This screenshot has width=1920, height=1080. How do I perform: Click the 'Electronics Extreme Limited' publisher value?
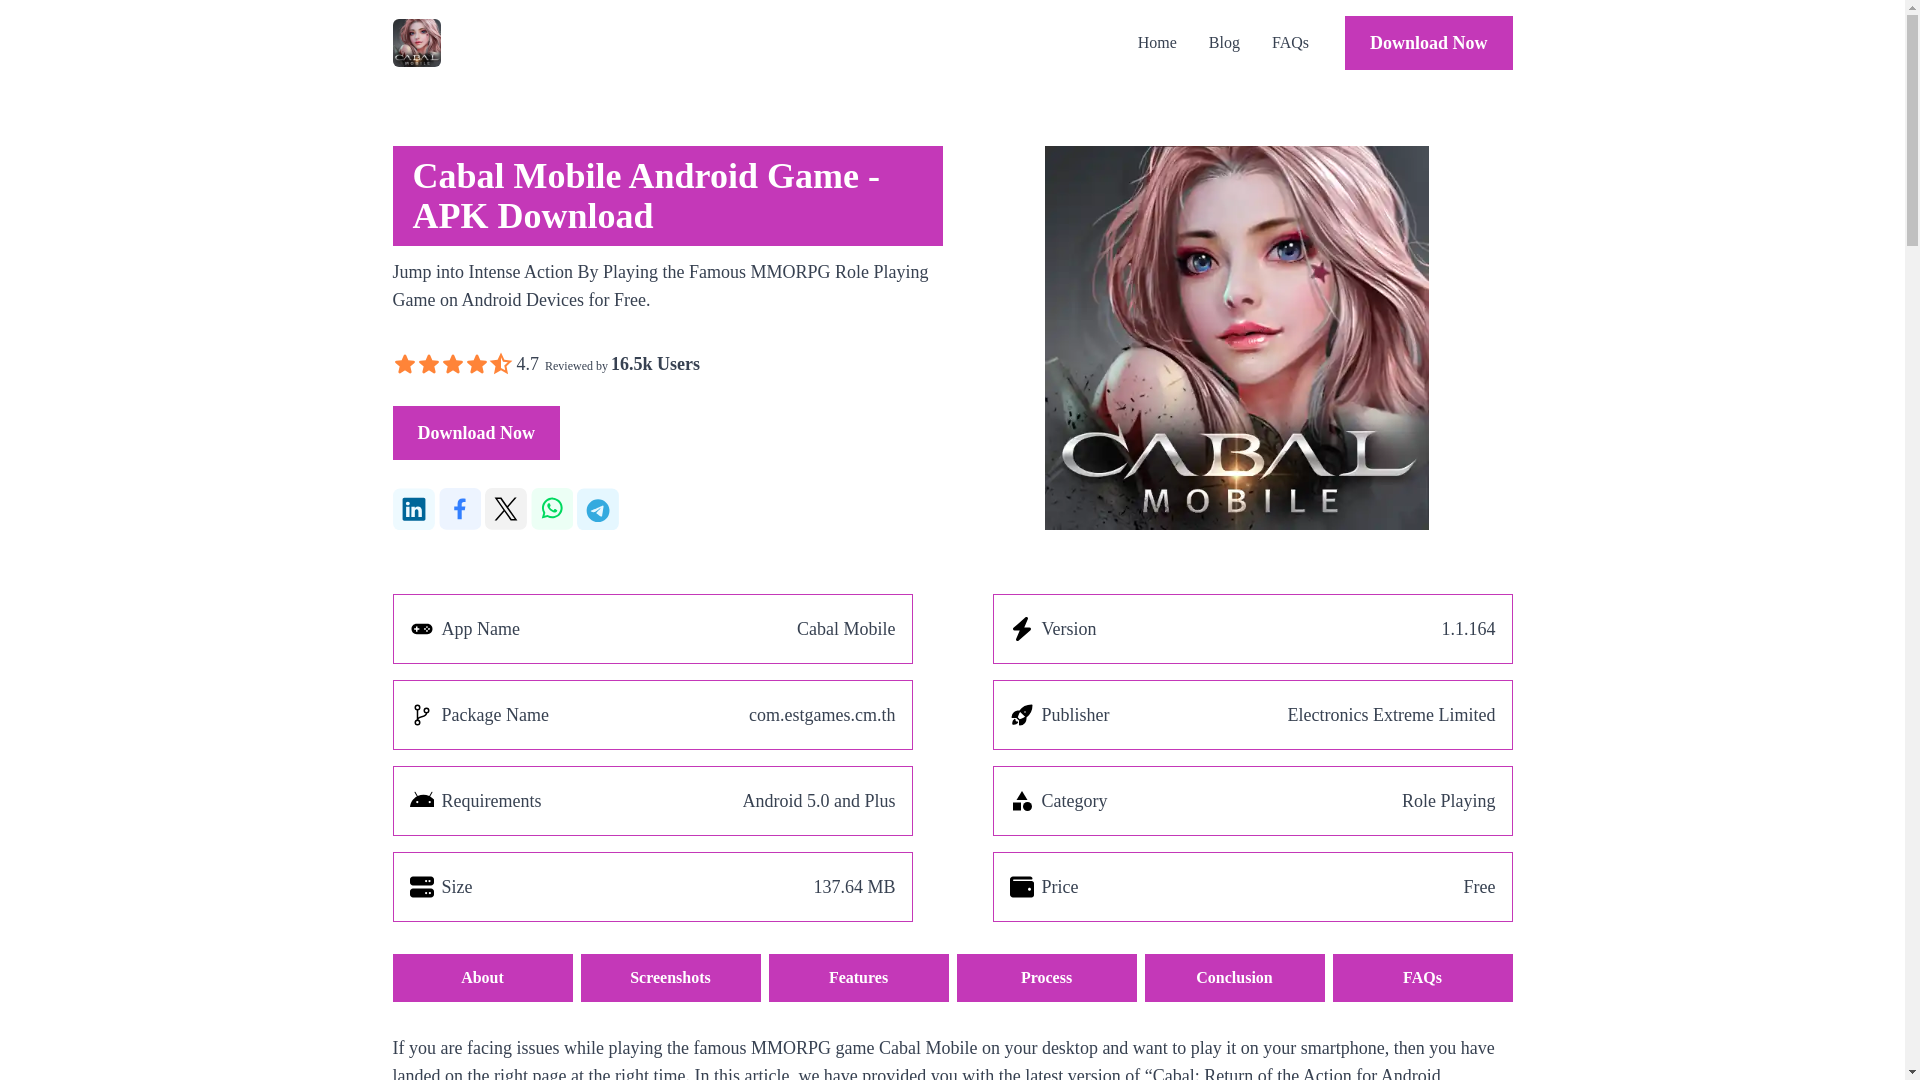coord(1391,715)
